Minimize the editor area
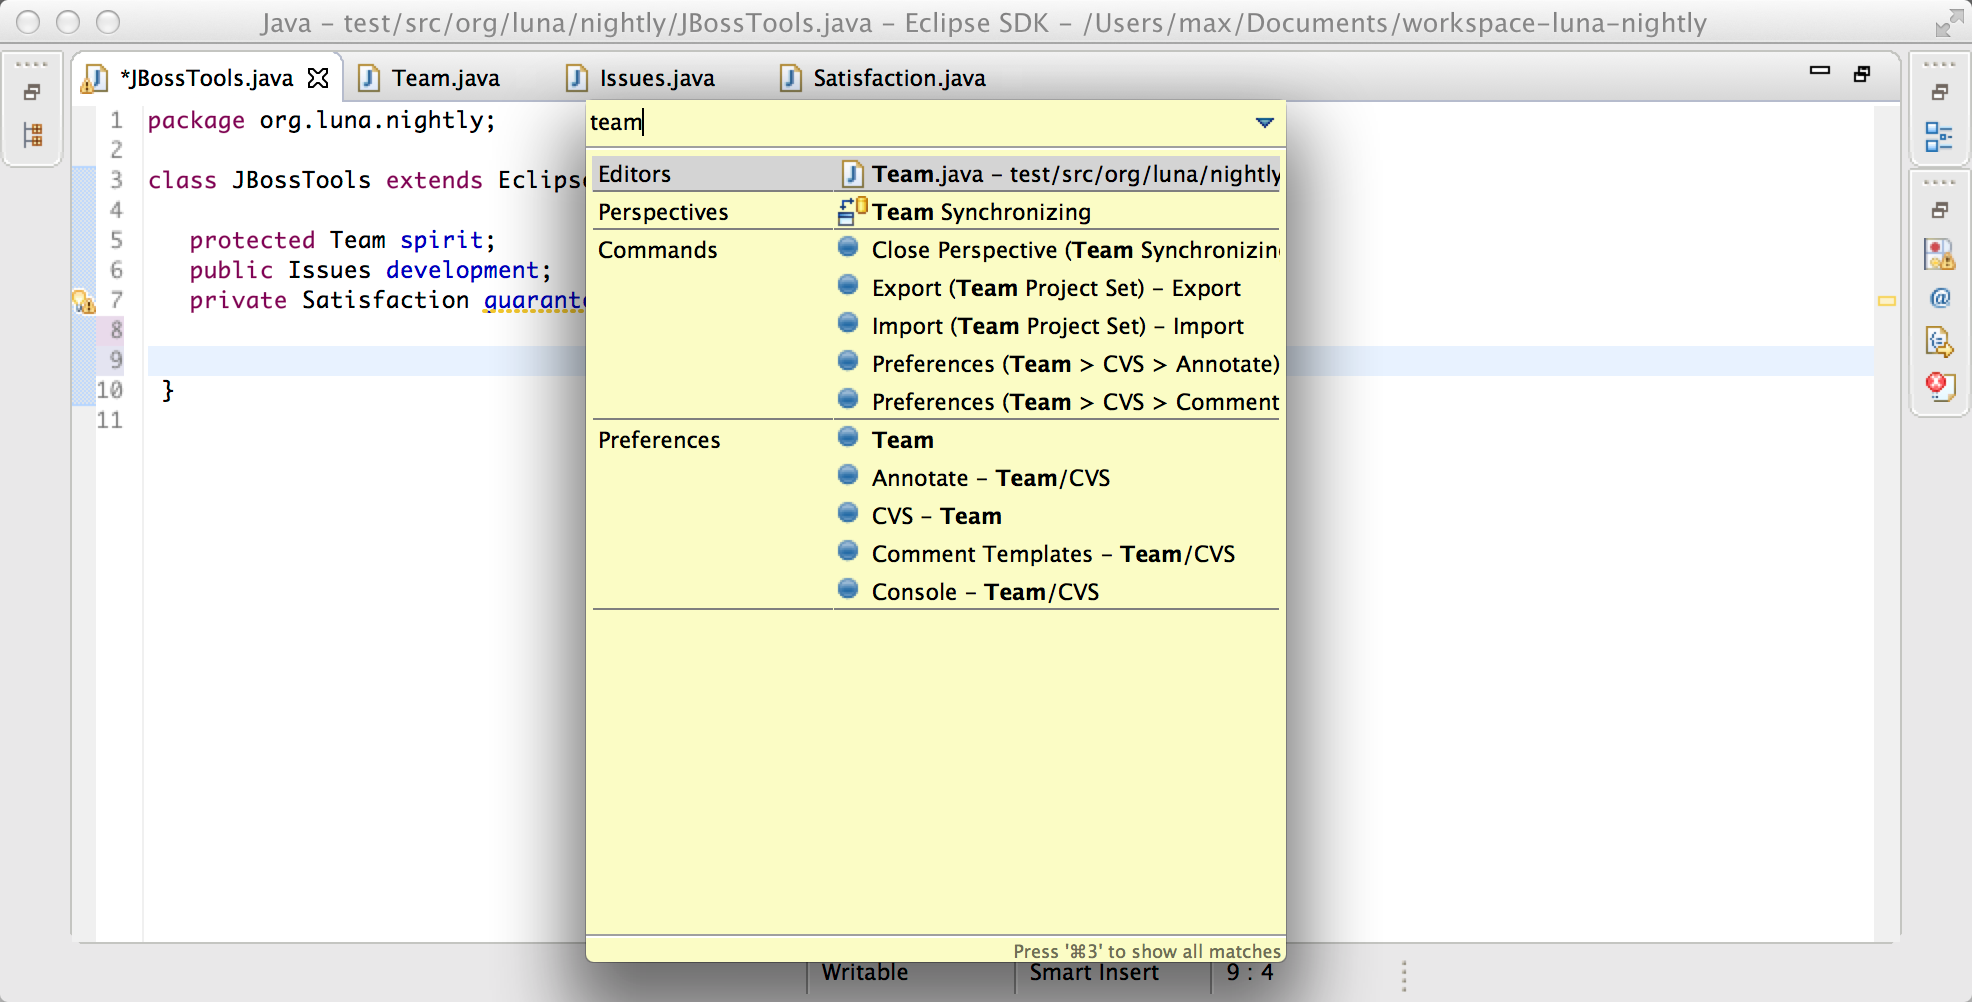This screenshot has height=1002, width=1972. tap(1819, 71)
